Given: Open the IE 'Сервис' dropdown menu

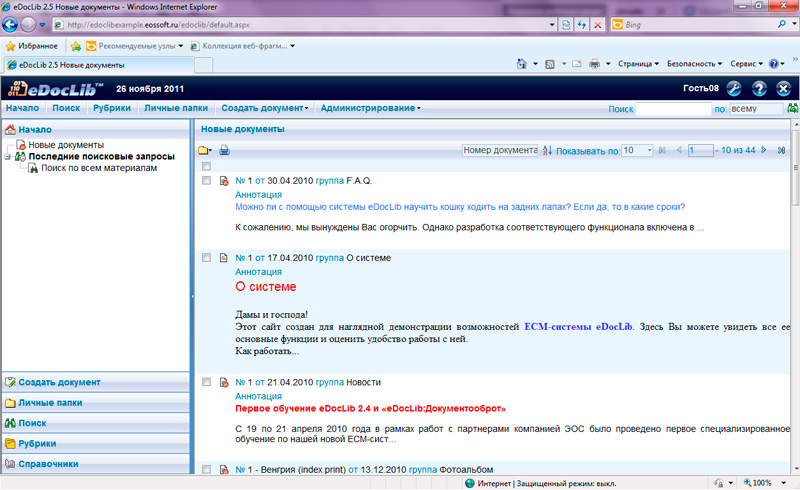Looking at the screenshot, I should click(x=746, y=64).
